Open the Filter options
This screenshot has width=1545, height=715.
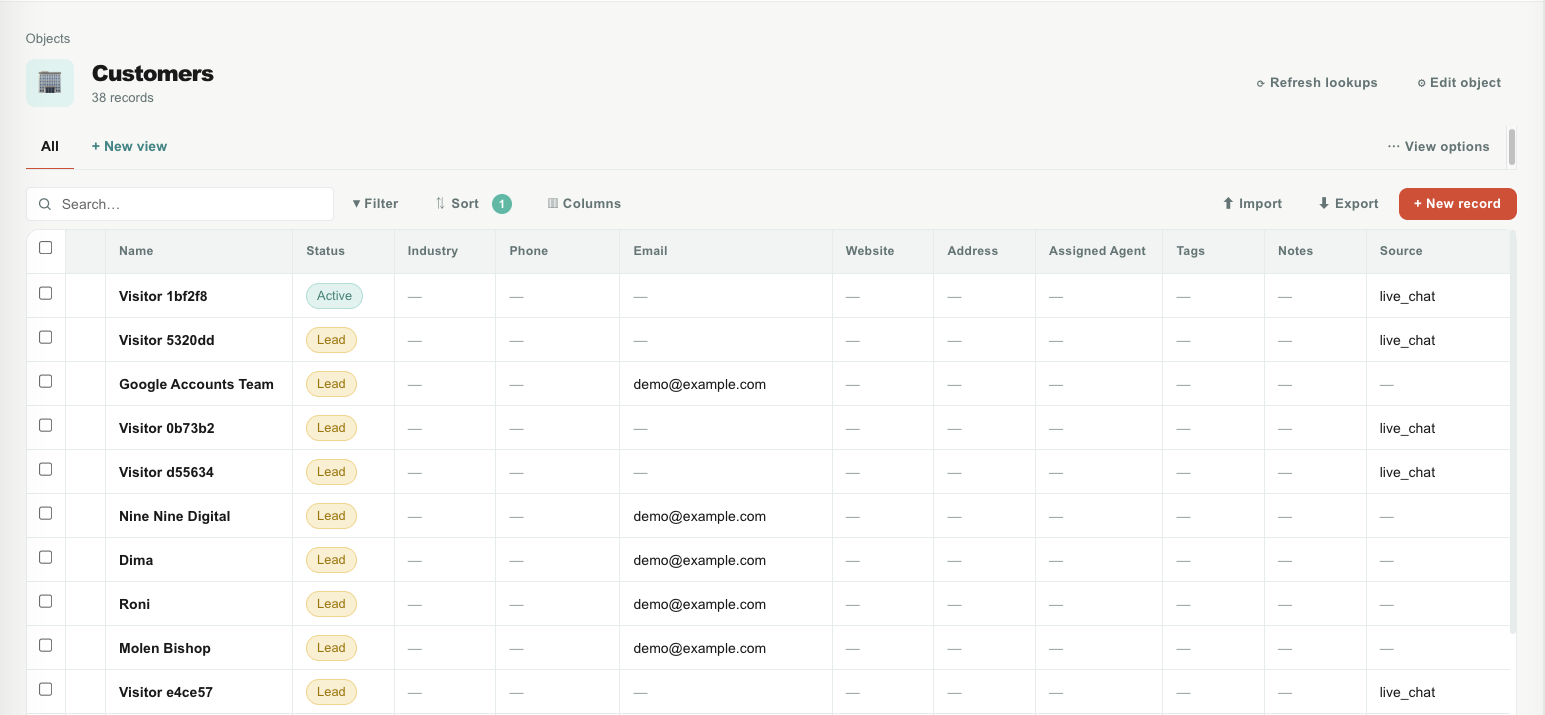(375, 203)
